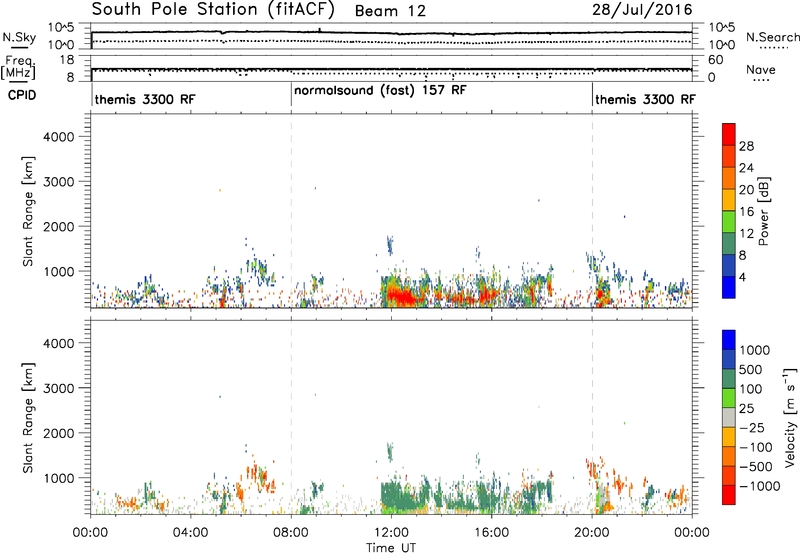The image size is (800, 554).
Task: Click the '12' tick on Power colorbar
Action: tap(746, 234)
